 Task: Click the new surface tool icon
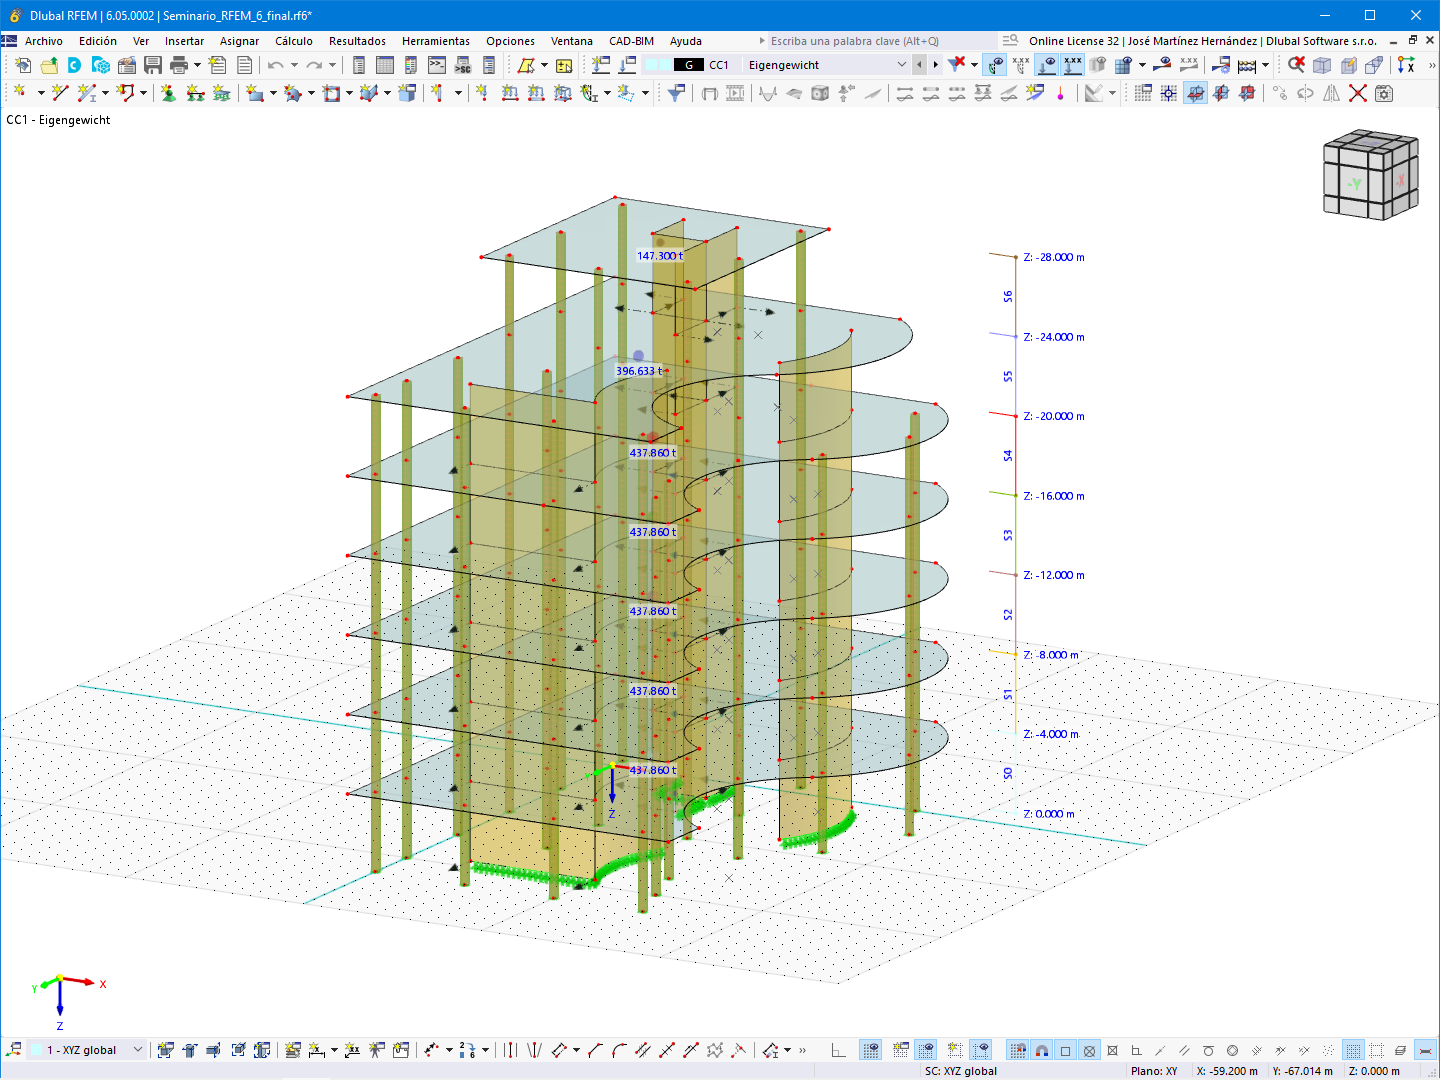pos(255,93)
